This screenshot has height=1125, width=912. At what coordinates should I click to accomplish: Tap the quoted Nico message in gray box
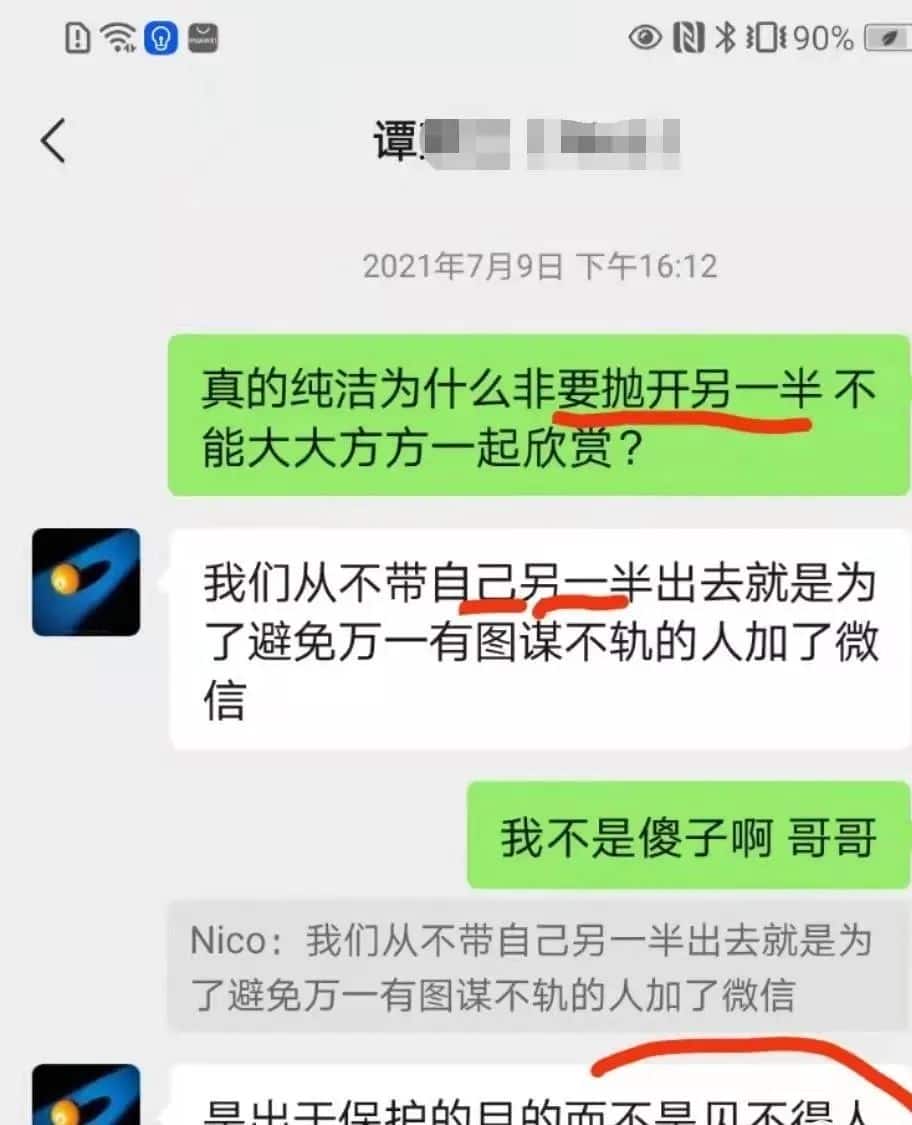pos(539,966)
